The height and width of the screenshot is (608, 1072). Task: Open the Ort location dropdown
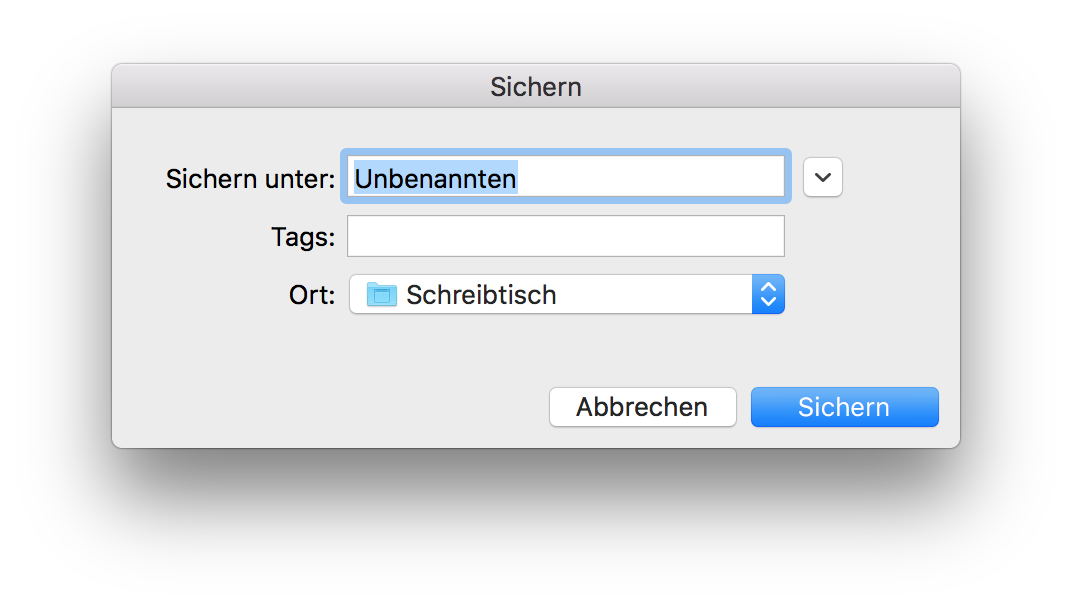pos(566,294)
